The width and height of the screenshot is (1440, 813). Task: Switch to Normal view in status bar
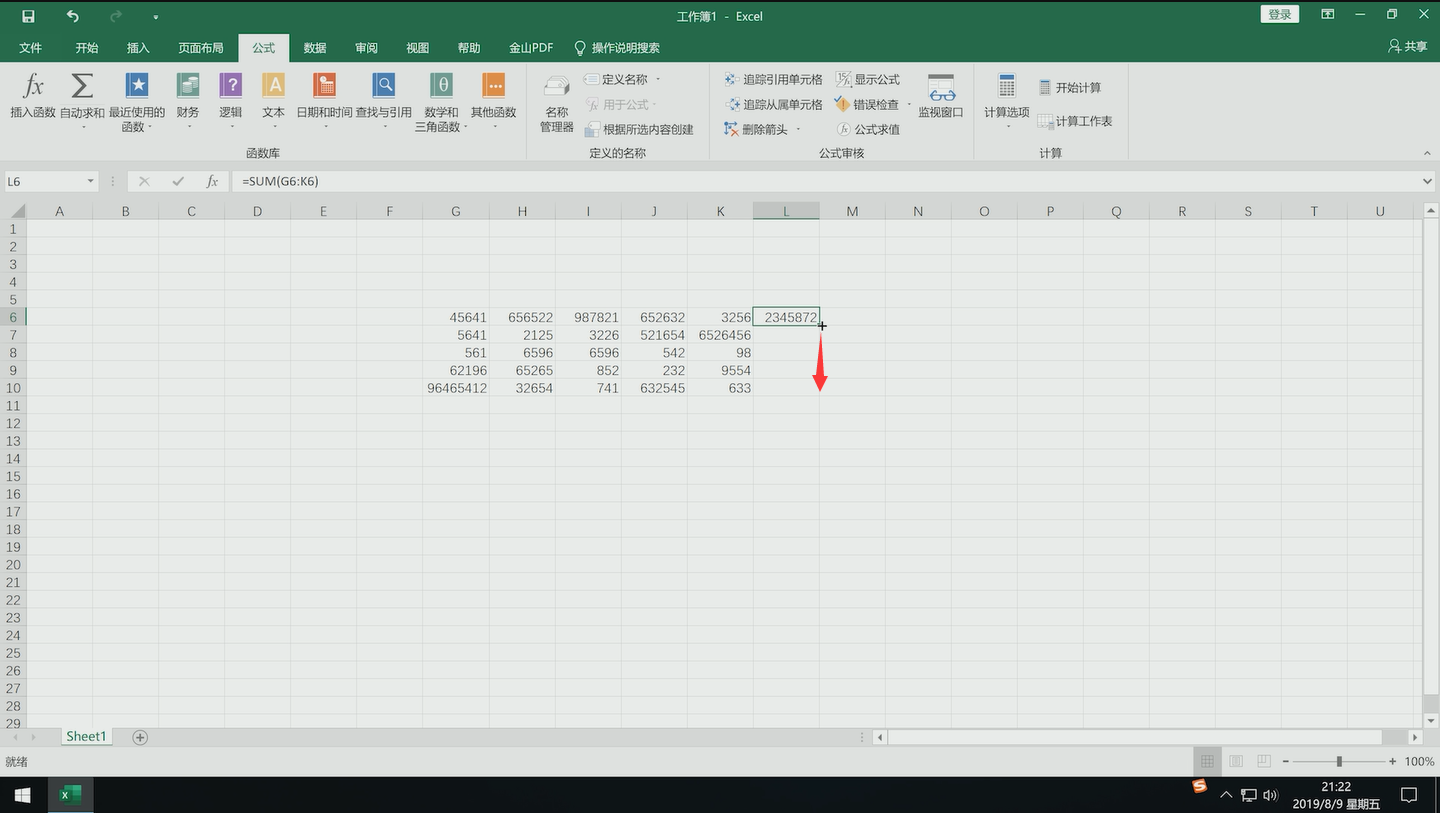(1207, 762)
